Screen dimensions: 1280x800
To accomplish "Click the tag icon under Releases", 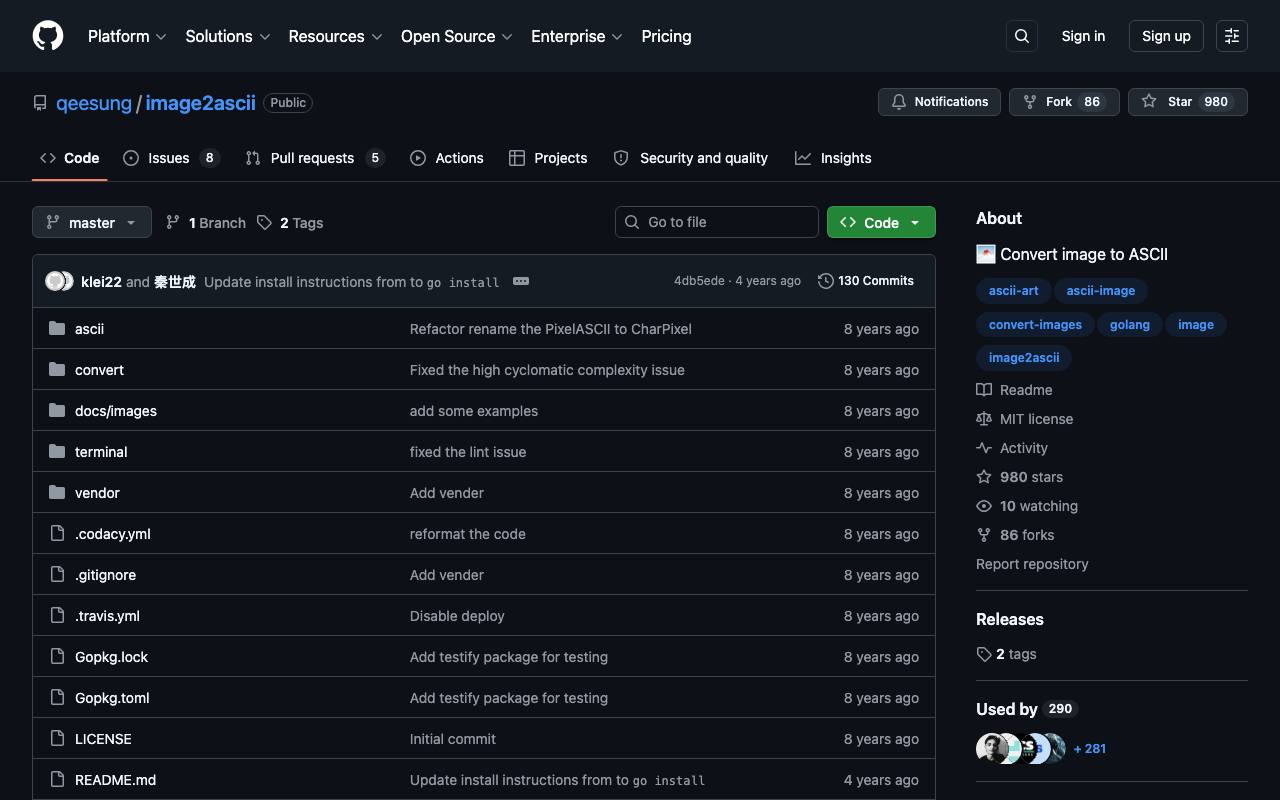I will click(x=984, y=654).
